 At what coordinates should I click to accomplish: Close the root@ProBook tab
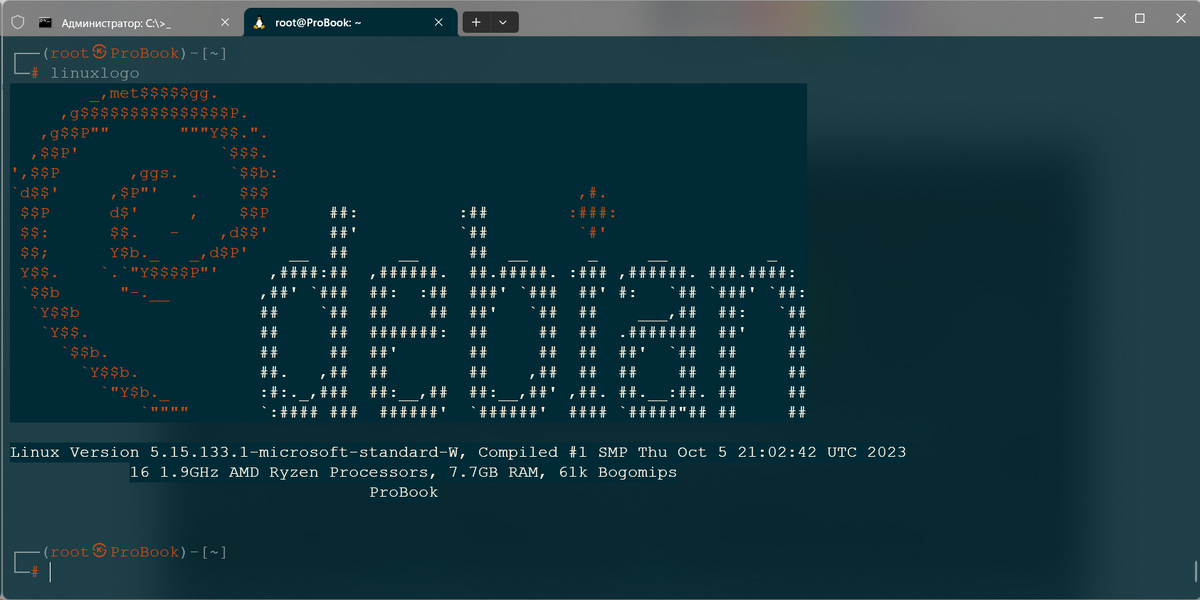[438, 21]
